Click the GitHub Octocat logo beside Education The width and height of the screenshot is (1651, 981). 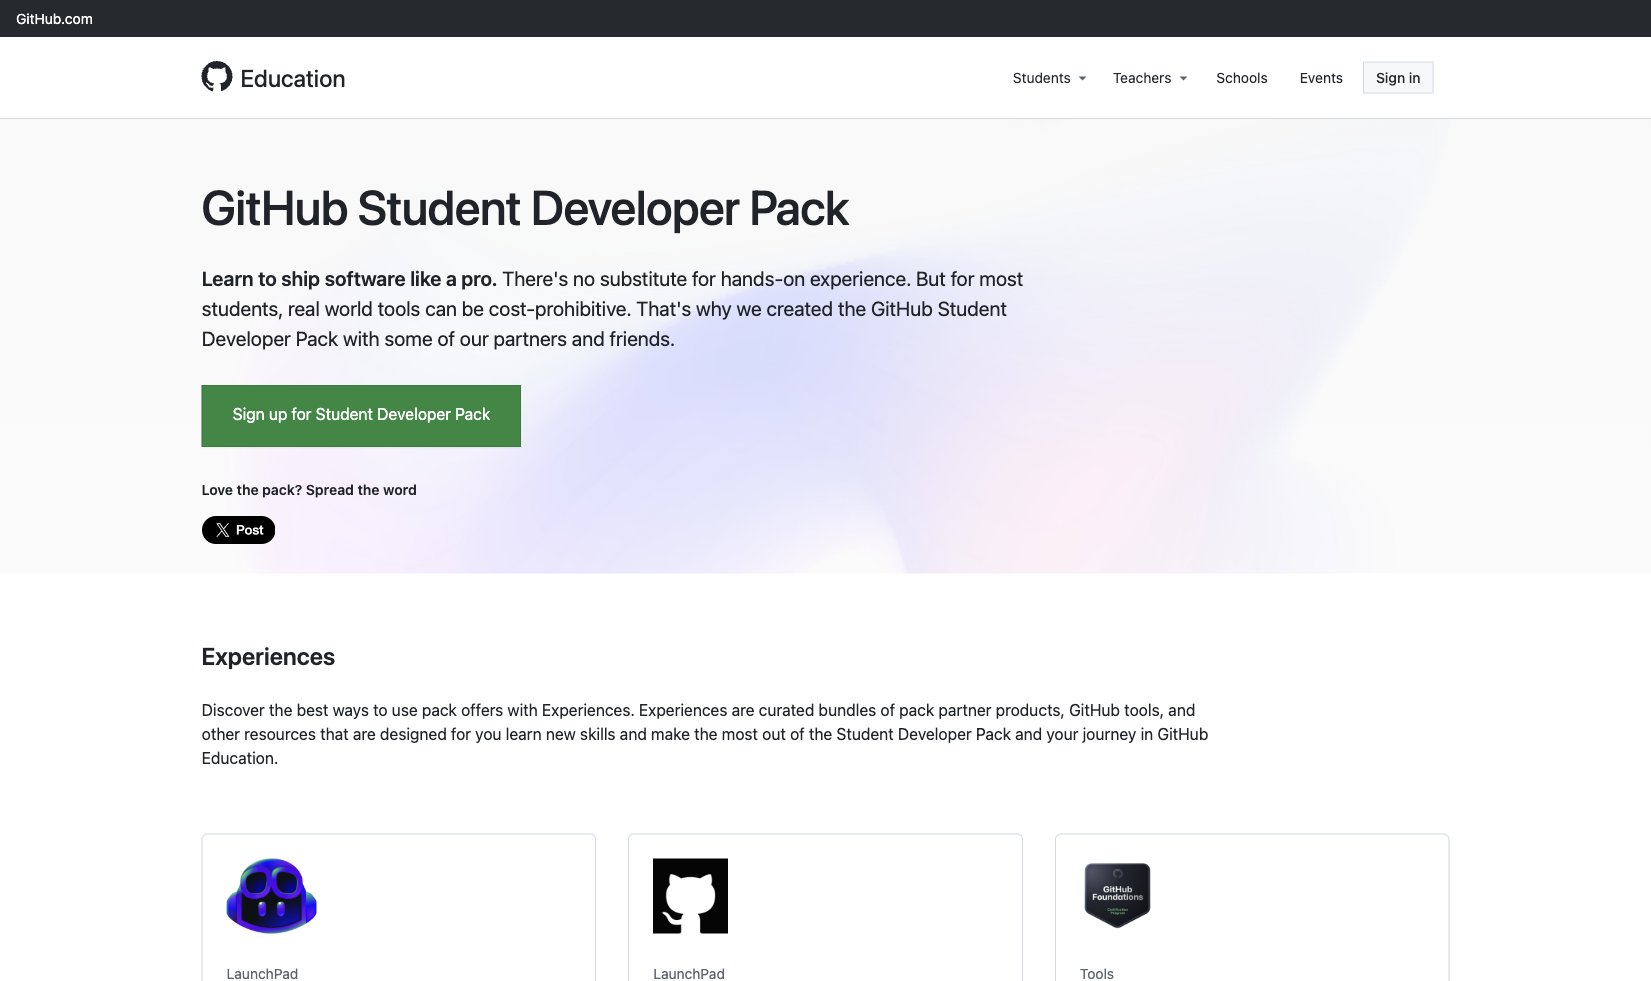click(217, 77)
